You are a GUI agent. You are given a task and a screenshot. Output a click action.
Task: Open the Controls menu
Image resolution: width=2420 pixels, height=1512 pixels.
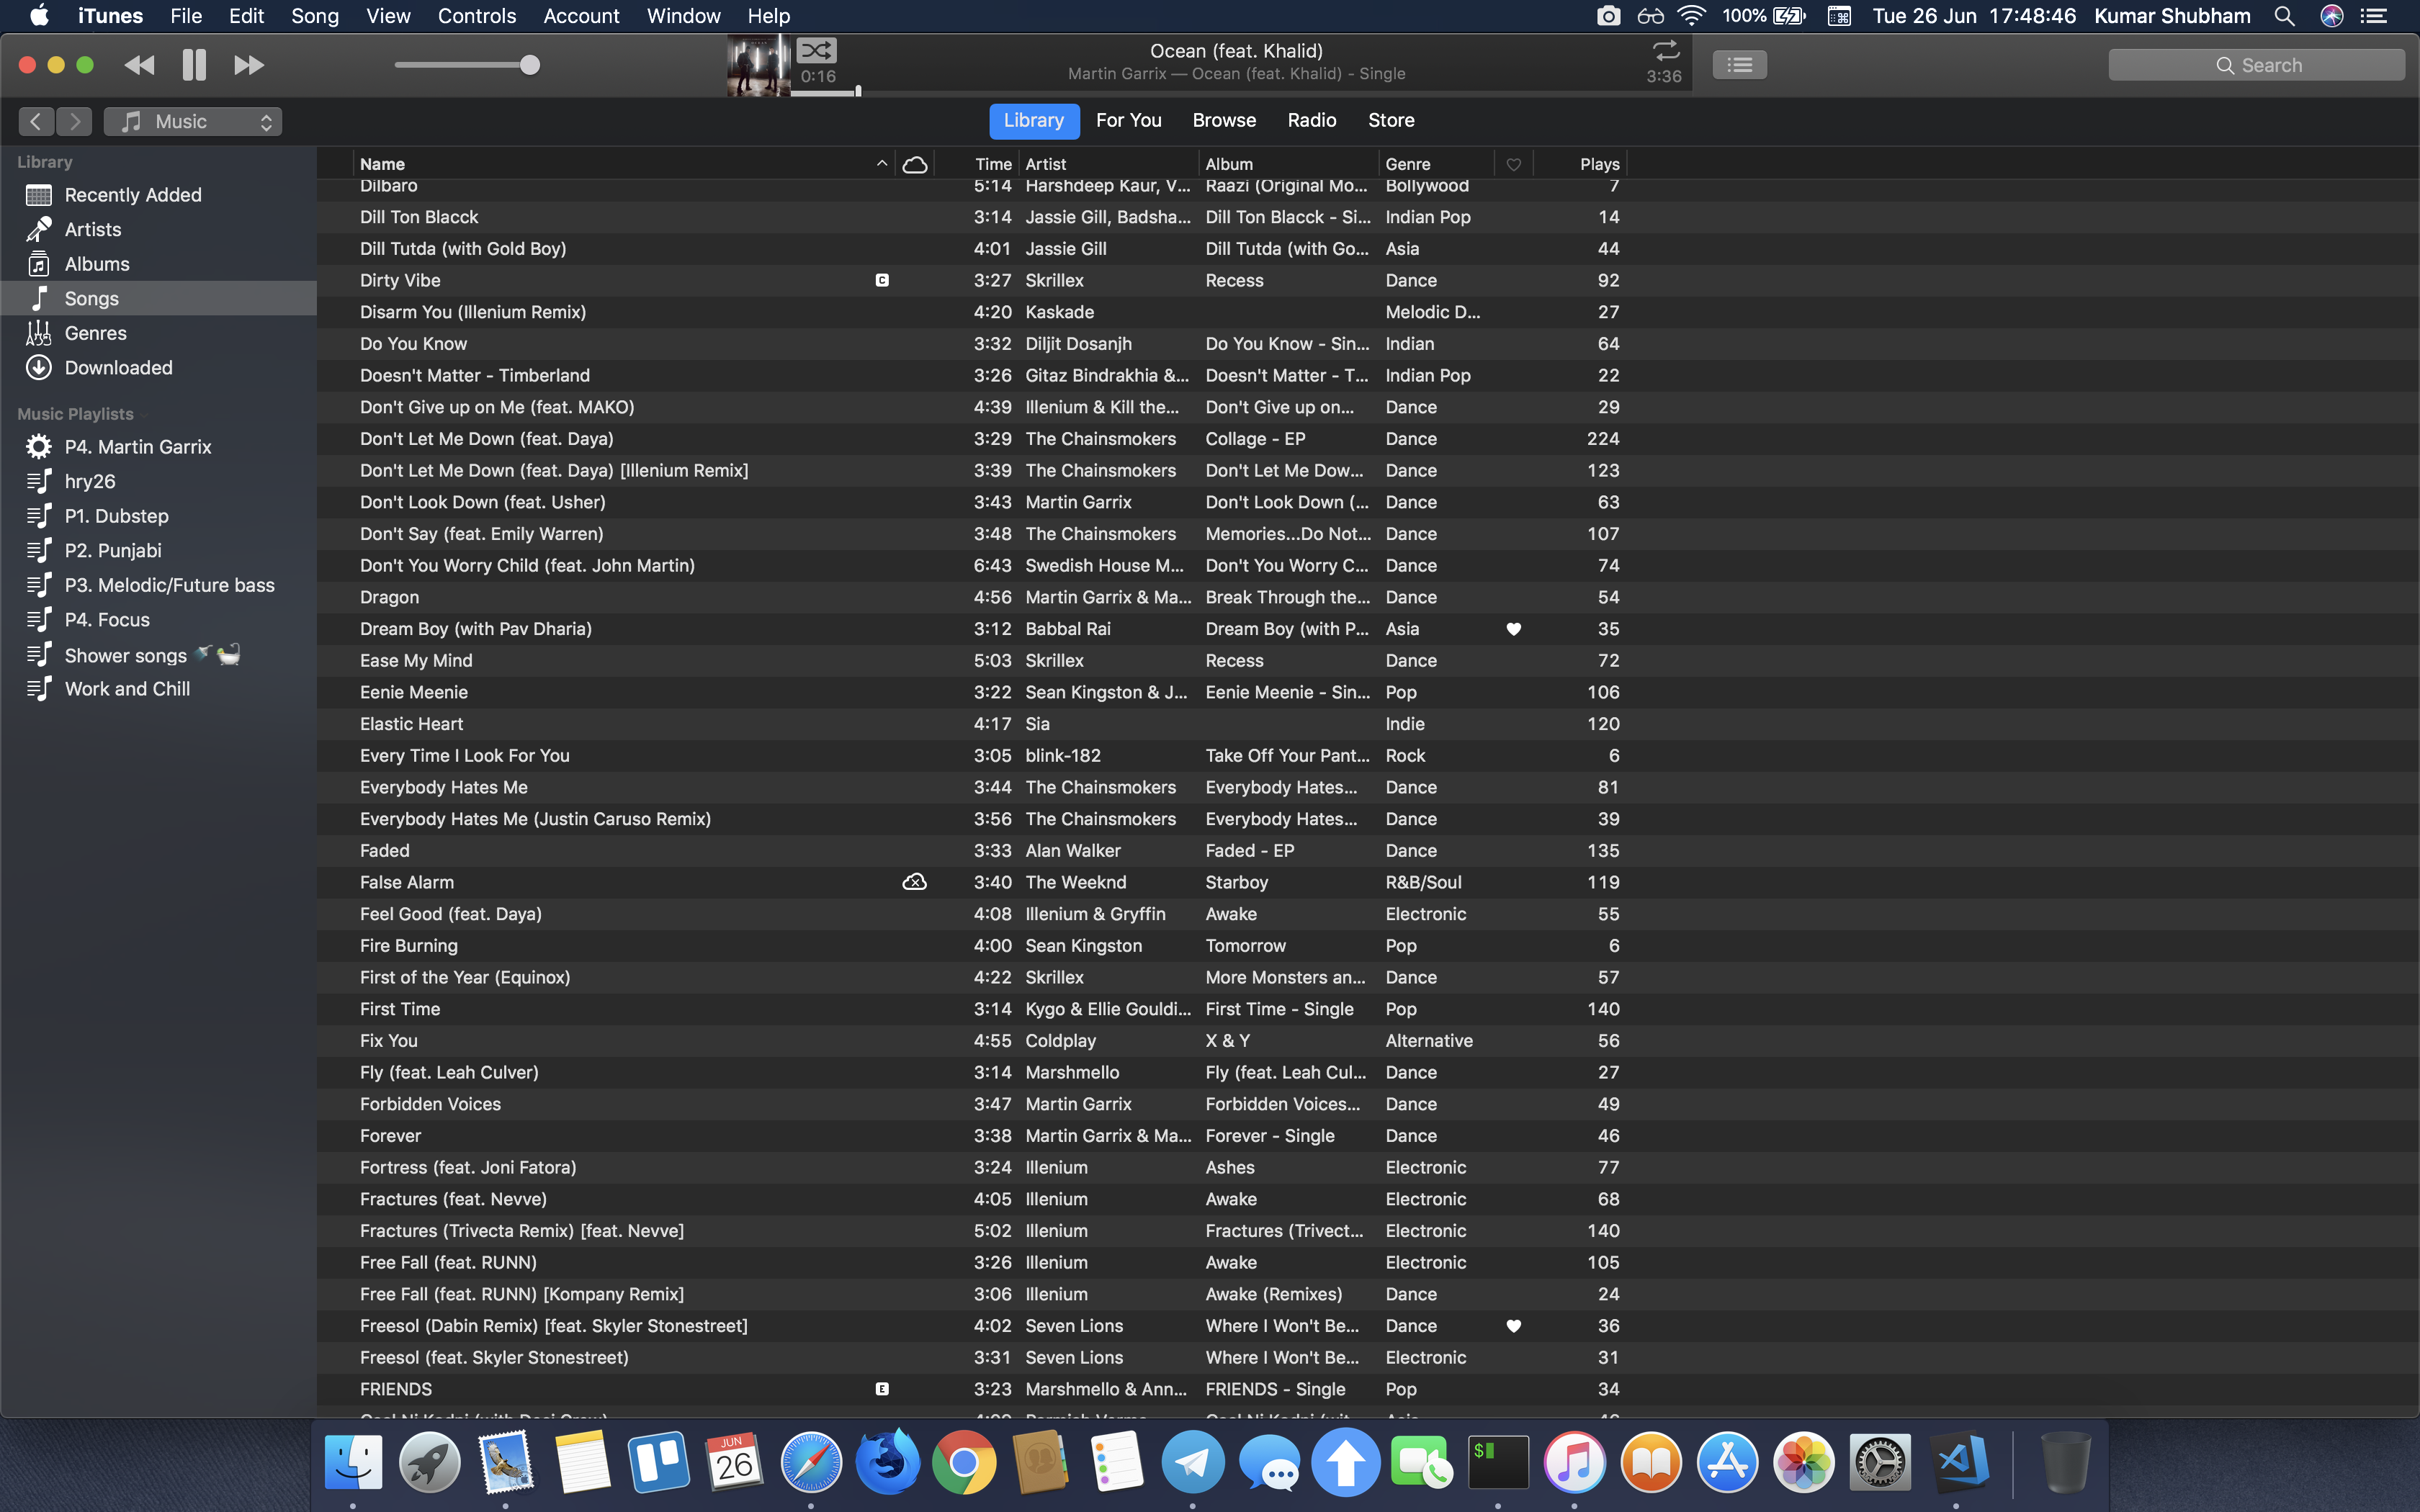(x=477, y=16)
